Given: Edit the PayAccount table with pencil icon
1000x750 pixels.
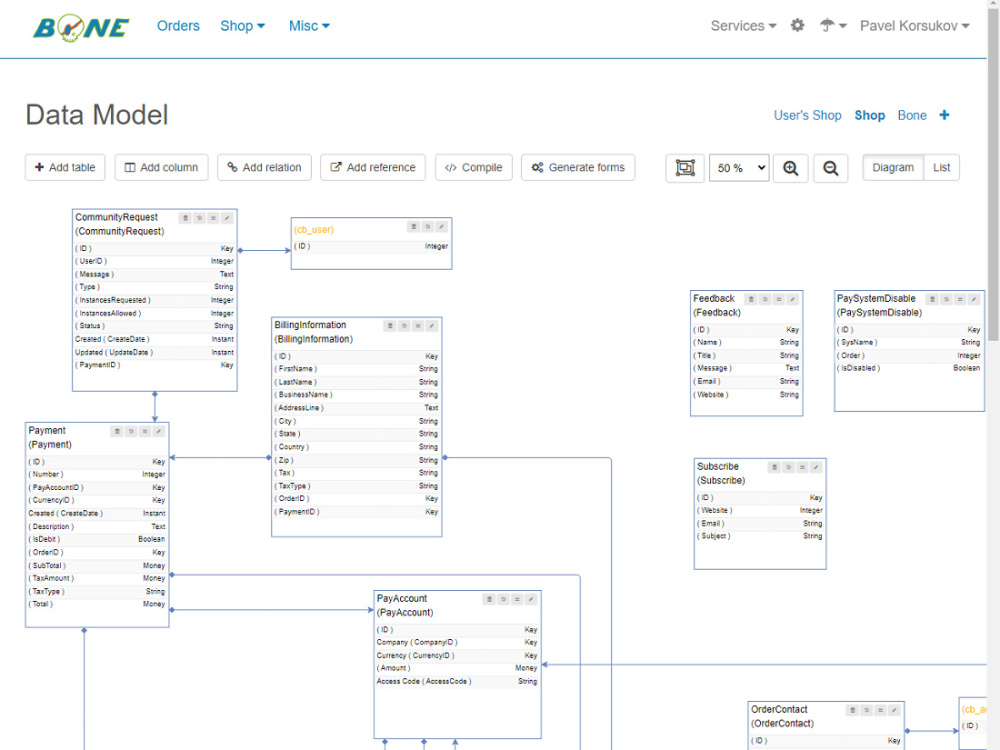Looking at the screenshot, I should tap(531, 599).
